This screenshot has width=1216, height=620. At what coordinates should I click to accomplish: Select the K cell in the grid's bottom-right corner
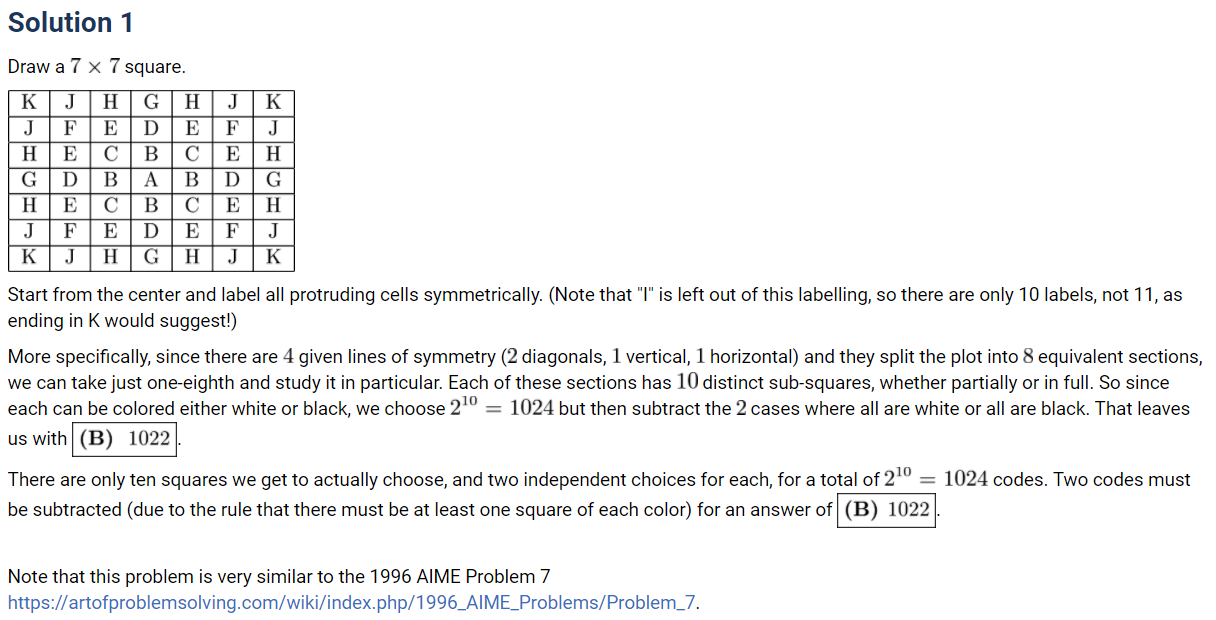(273, 257)
